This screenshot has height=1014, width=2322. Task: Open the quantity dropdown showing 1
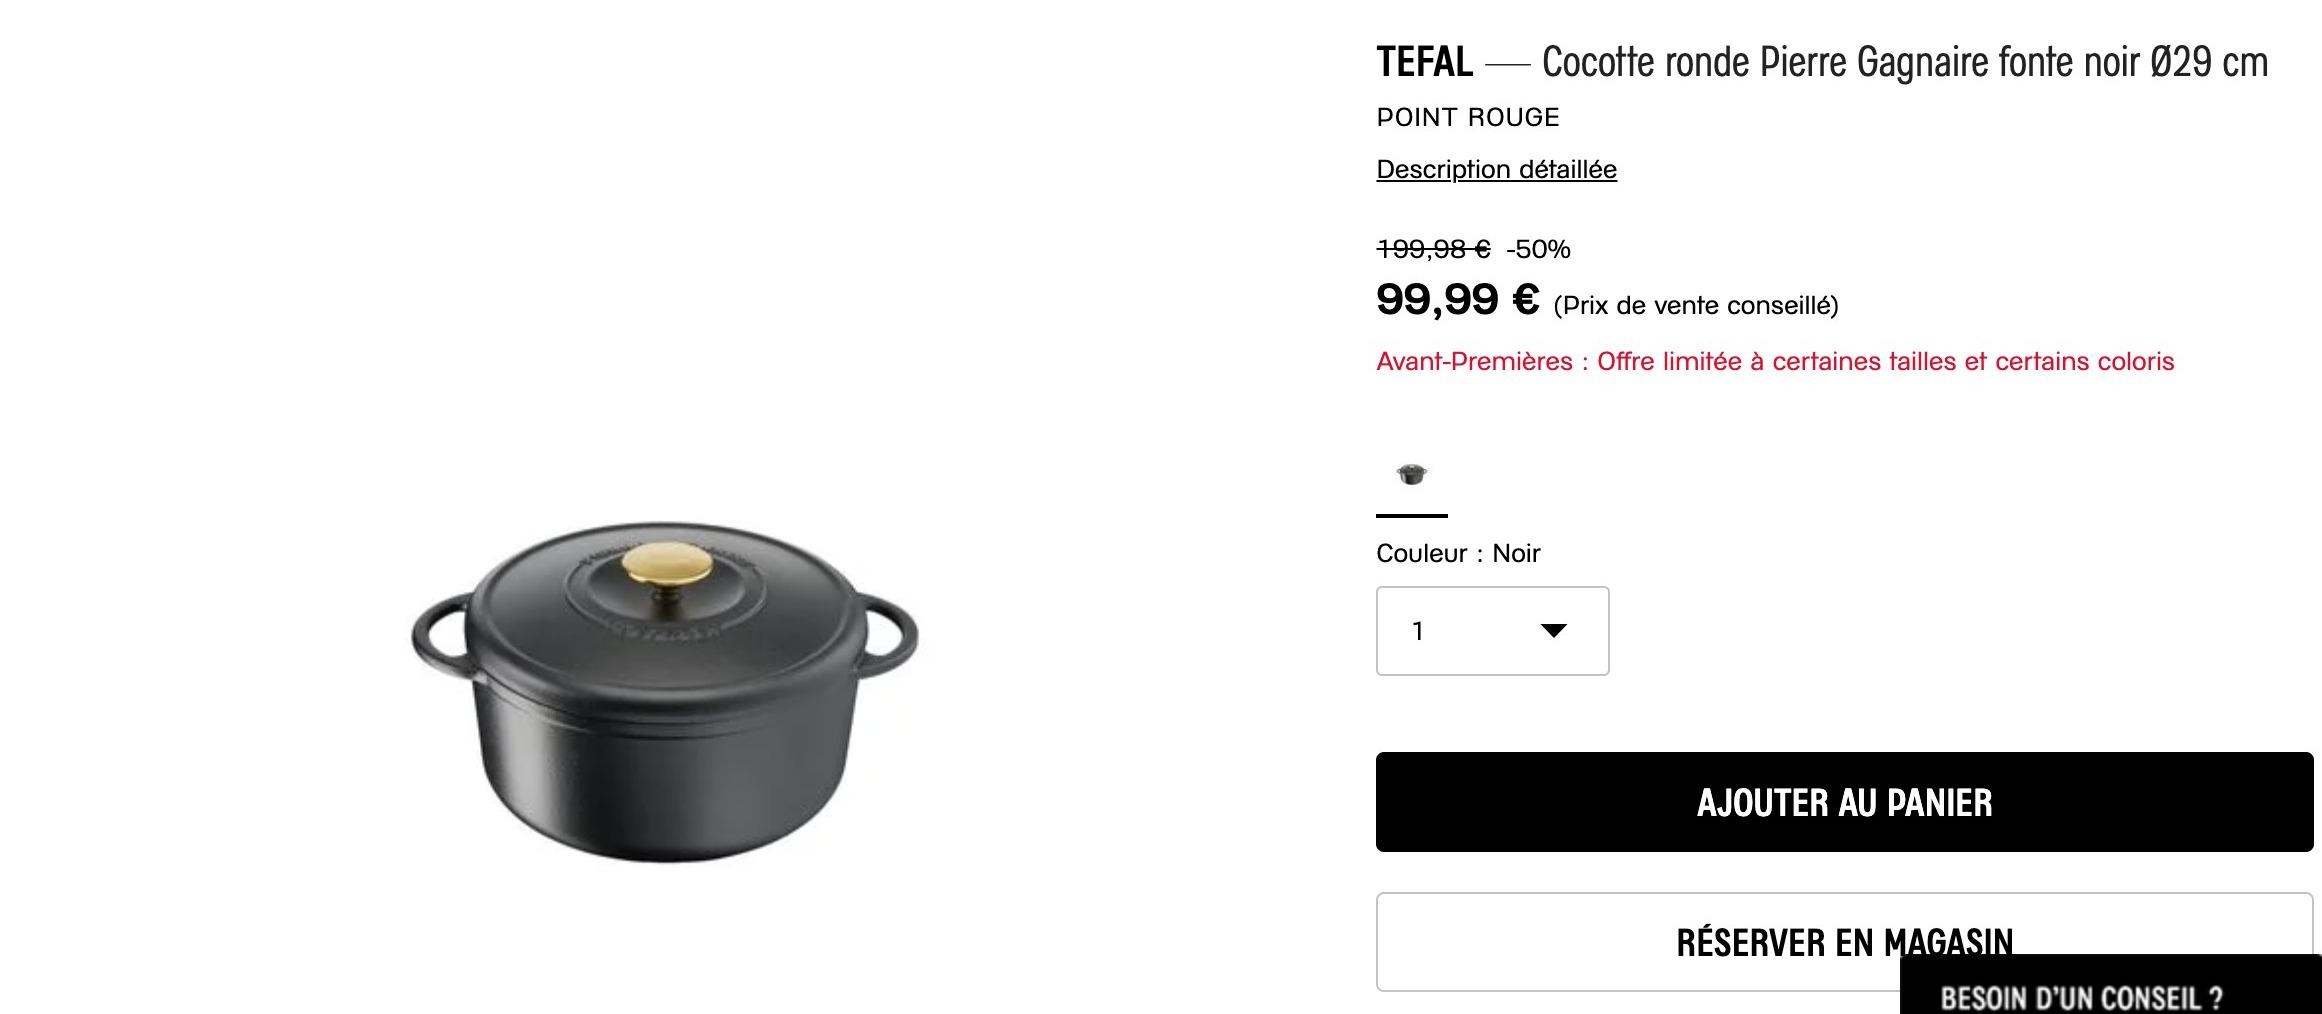(1491, 631)
